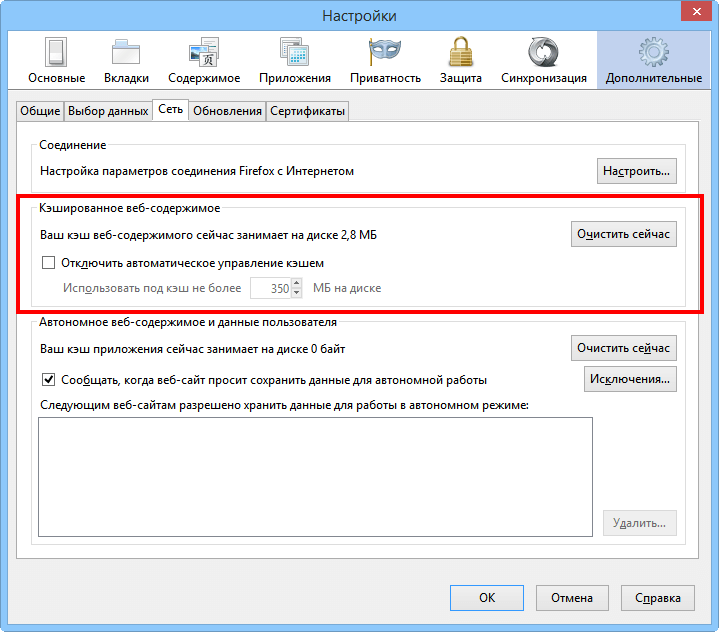Click the disabled Удалить... button
719x632 pixels.
point(640,523)
